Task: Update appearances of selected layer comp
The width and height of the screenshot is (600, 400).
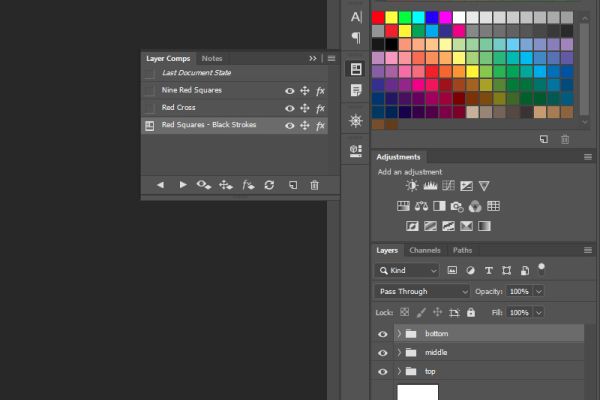Action: tap(248, 186)
